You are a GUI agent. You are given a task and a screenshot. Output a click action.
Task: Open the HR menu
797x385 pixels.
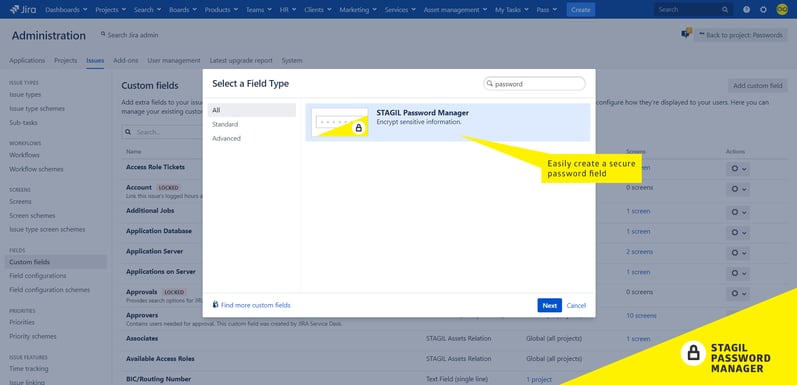288,10
